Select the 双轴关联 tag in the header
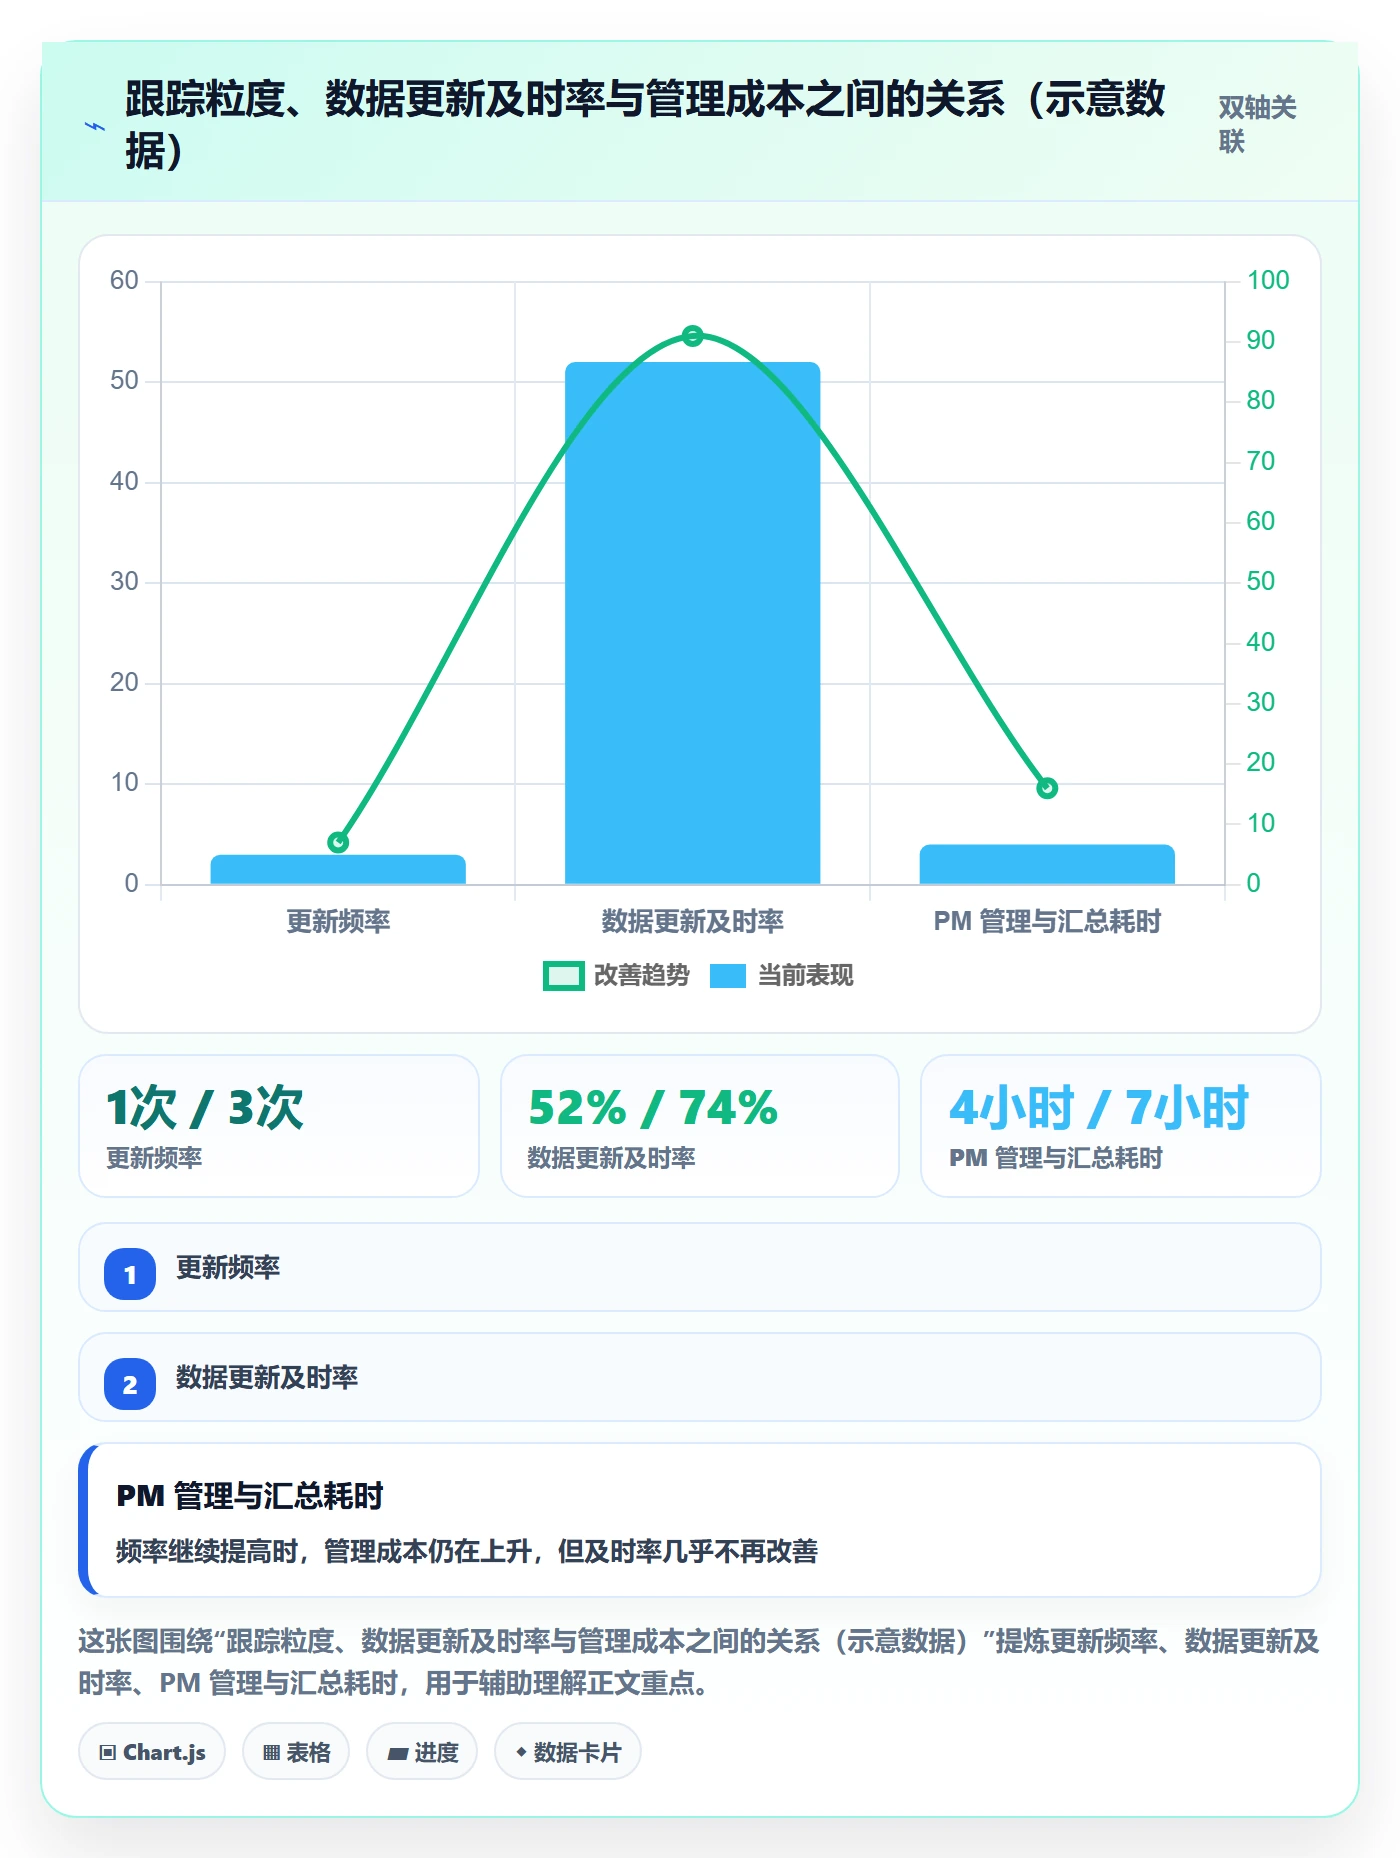Viewport: 1400px width, 1858px height. (x=1258, y=124)
